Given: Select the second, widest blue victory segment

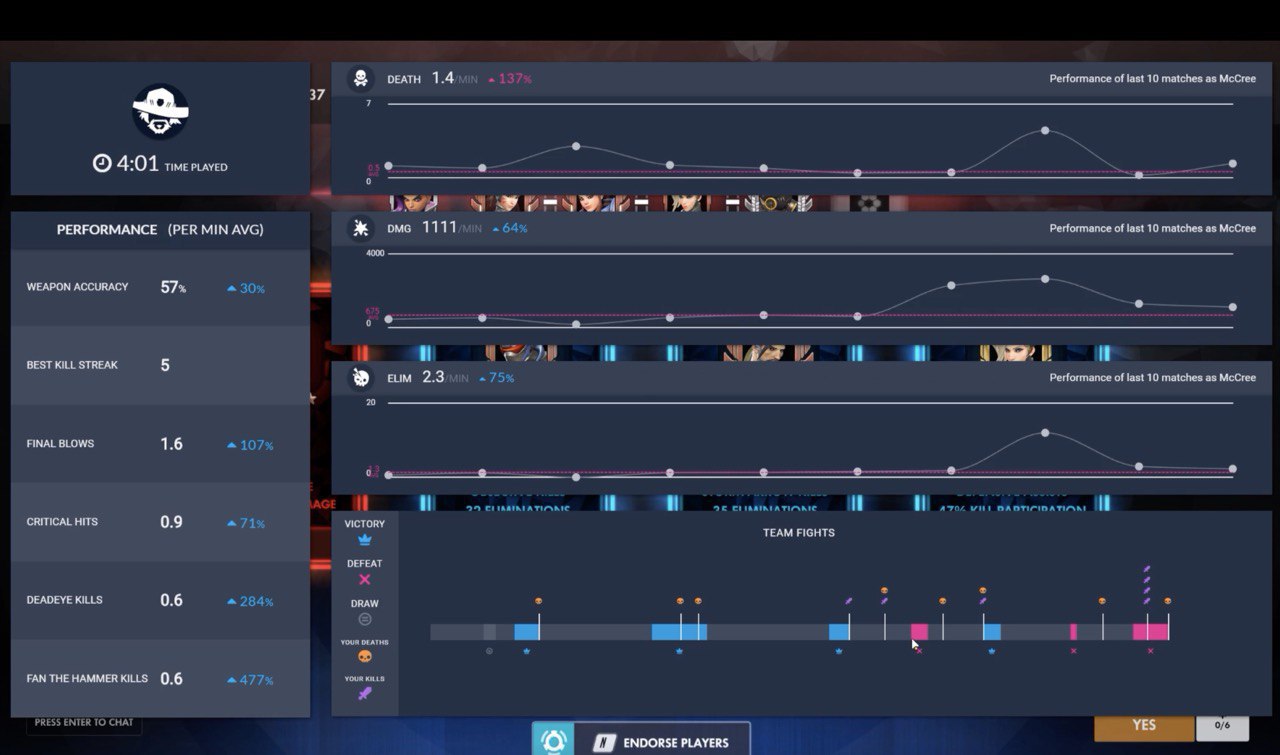Looking at the screenshot, I should (x=679, y=632).
